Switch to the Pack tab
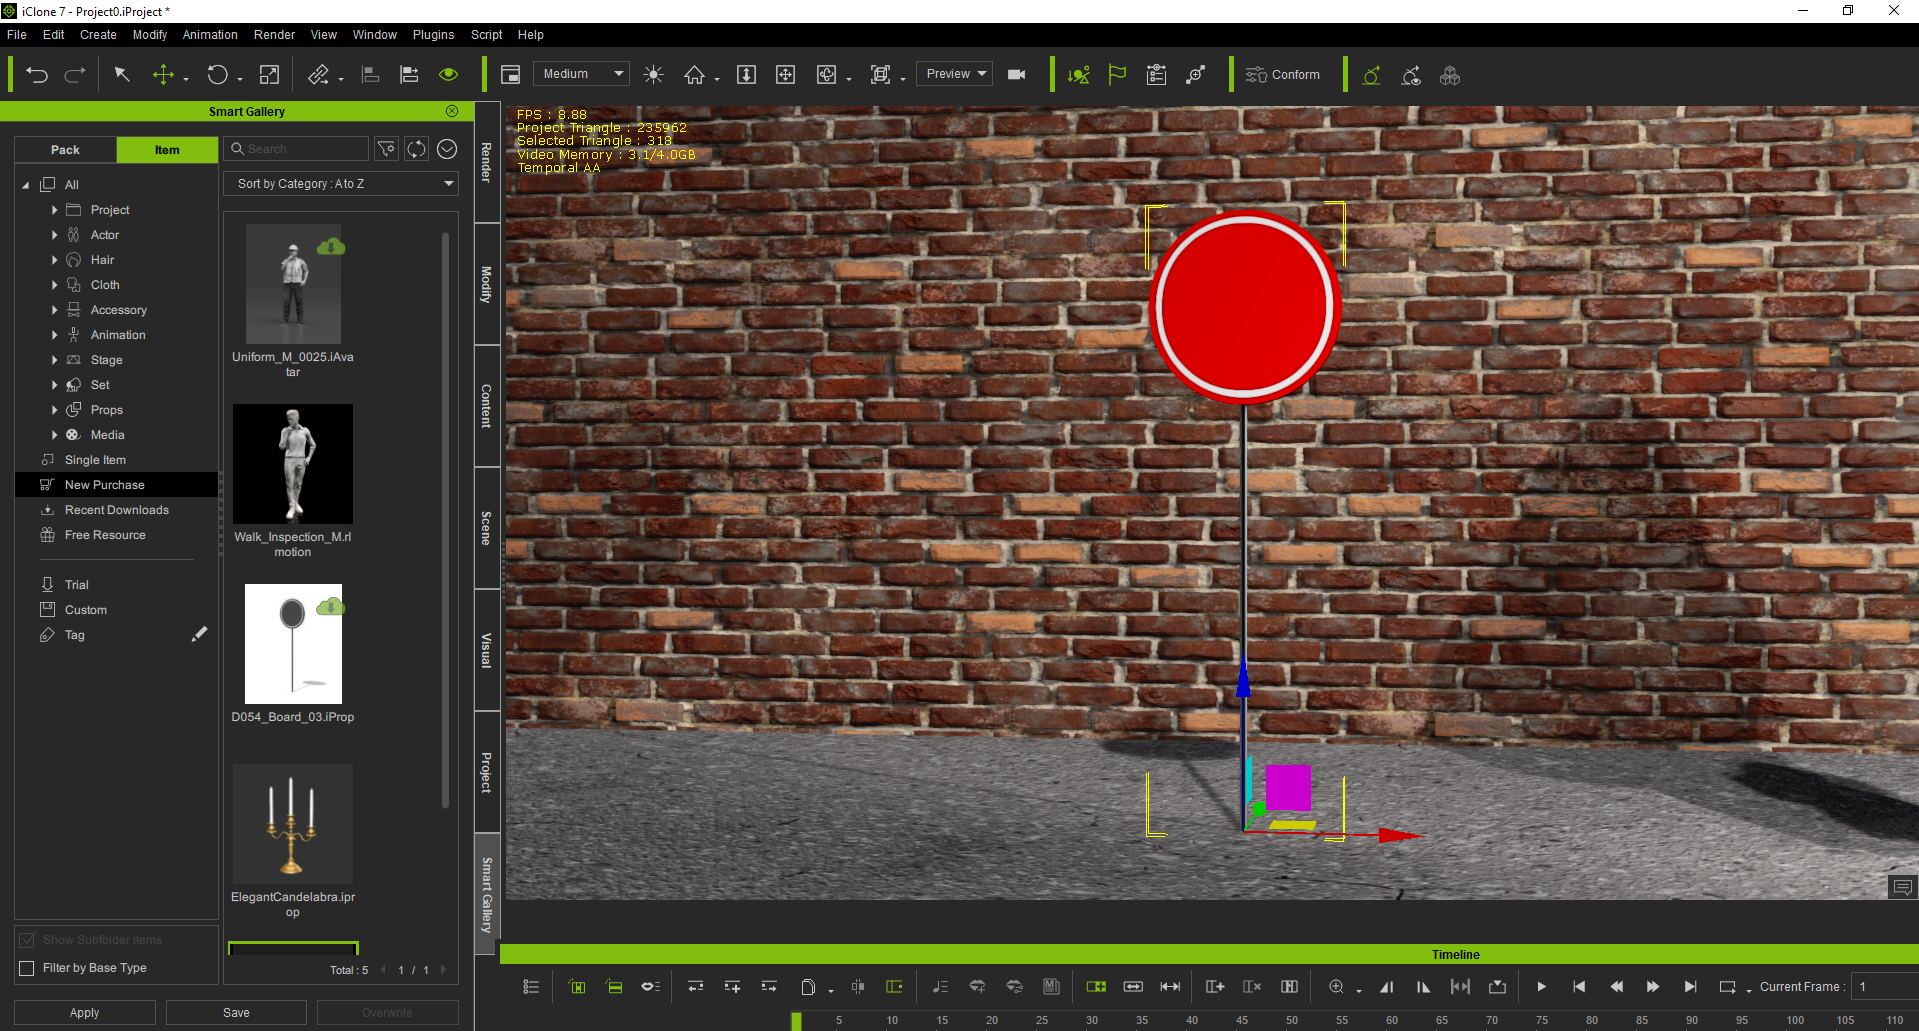The width and height of the screenshot is (1919, 1031). click(65, 150)
